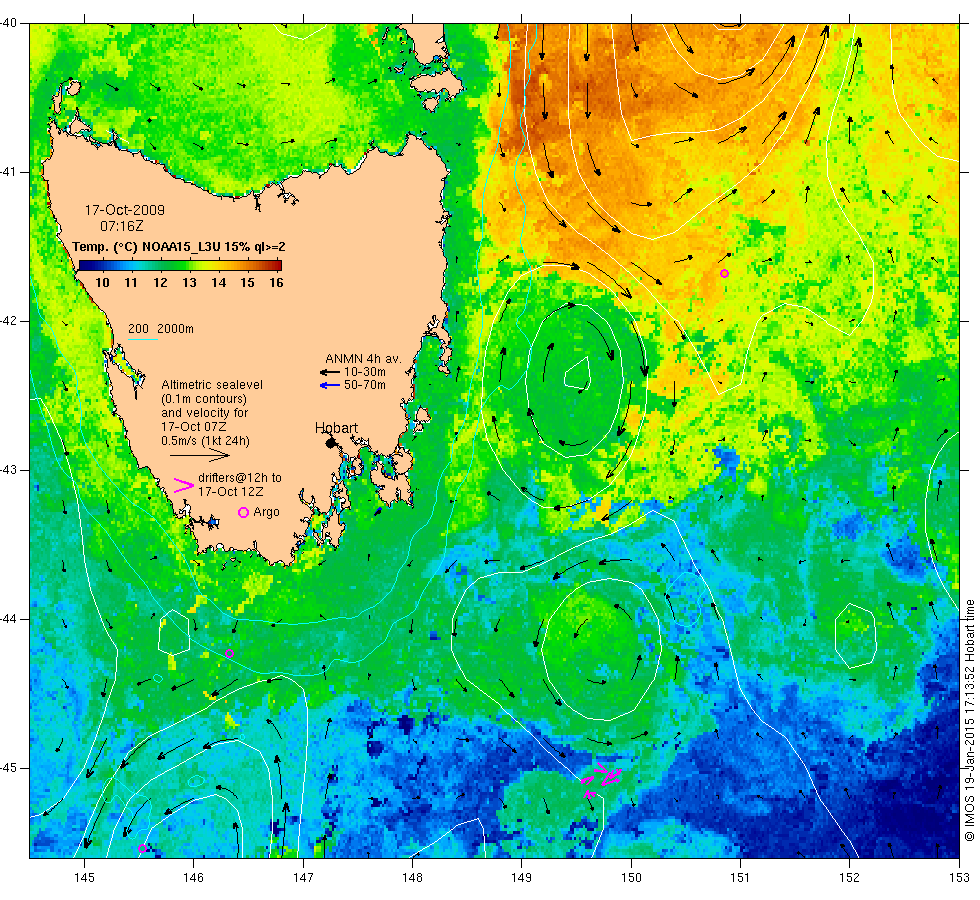
Task: Click the 151 longitude axis label
Action: pyautogui.click(x=740, y=878)
